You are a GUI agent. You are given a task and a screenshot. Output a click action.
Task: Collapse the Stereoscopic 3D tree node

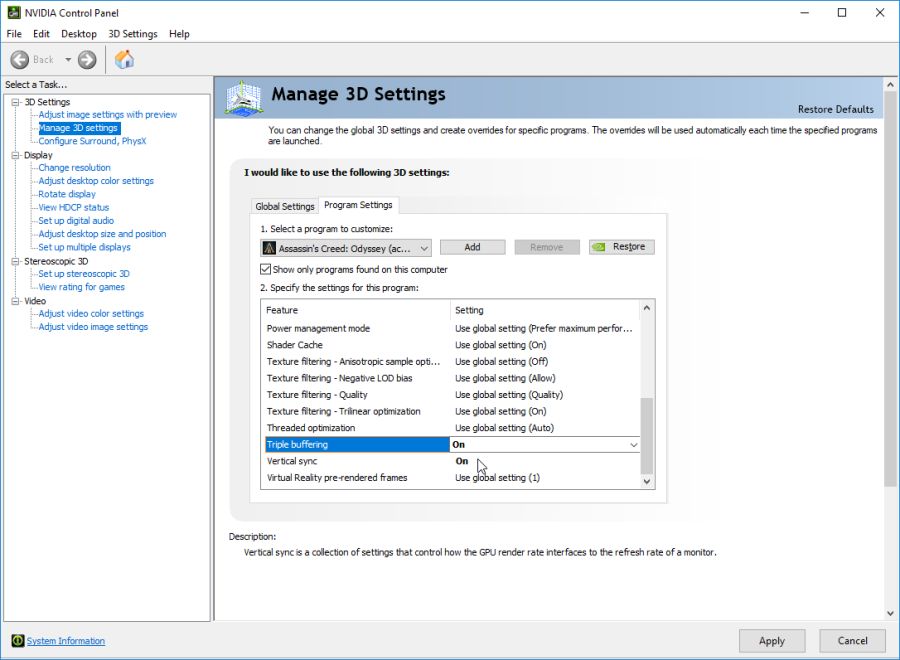15,261
